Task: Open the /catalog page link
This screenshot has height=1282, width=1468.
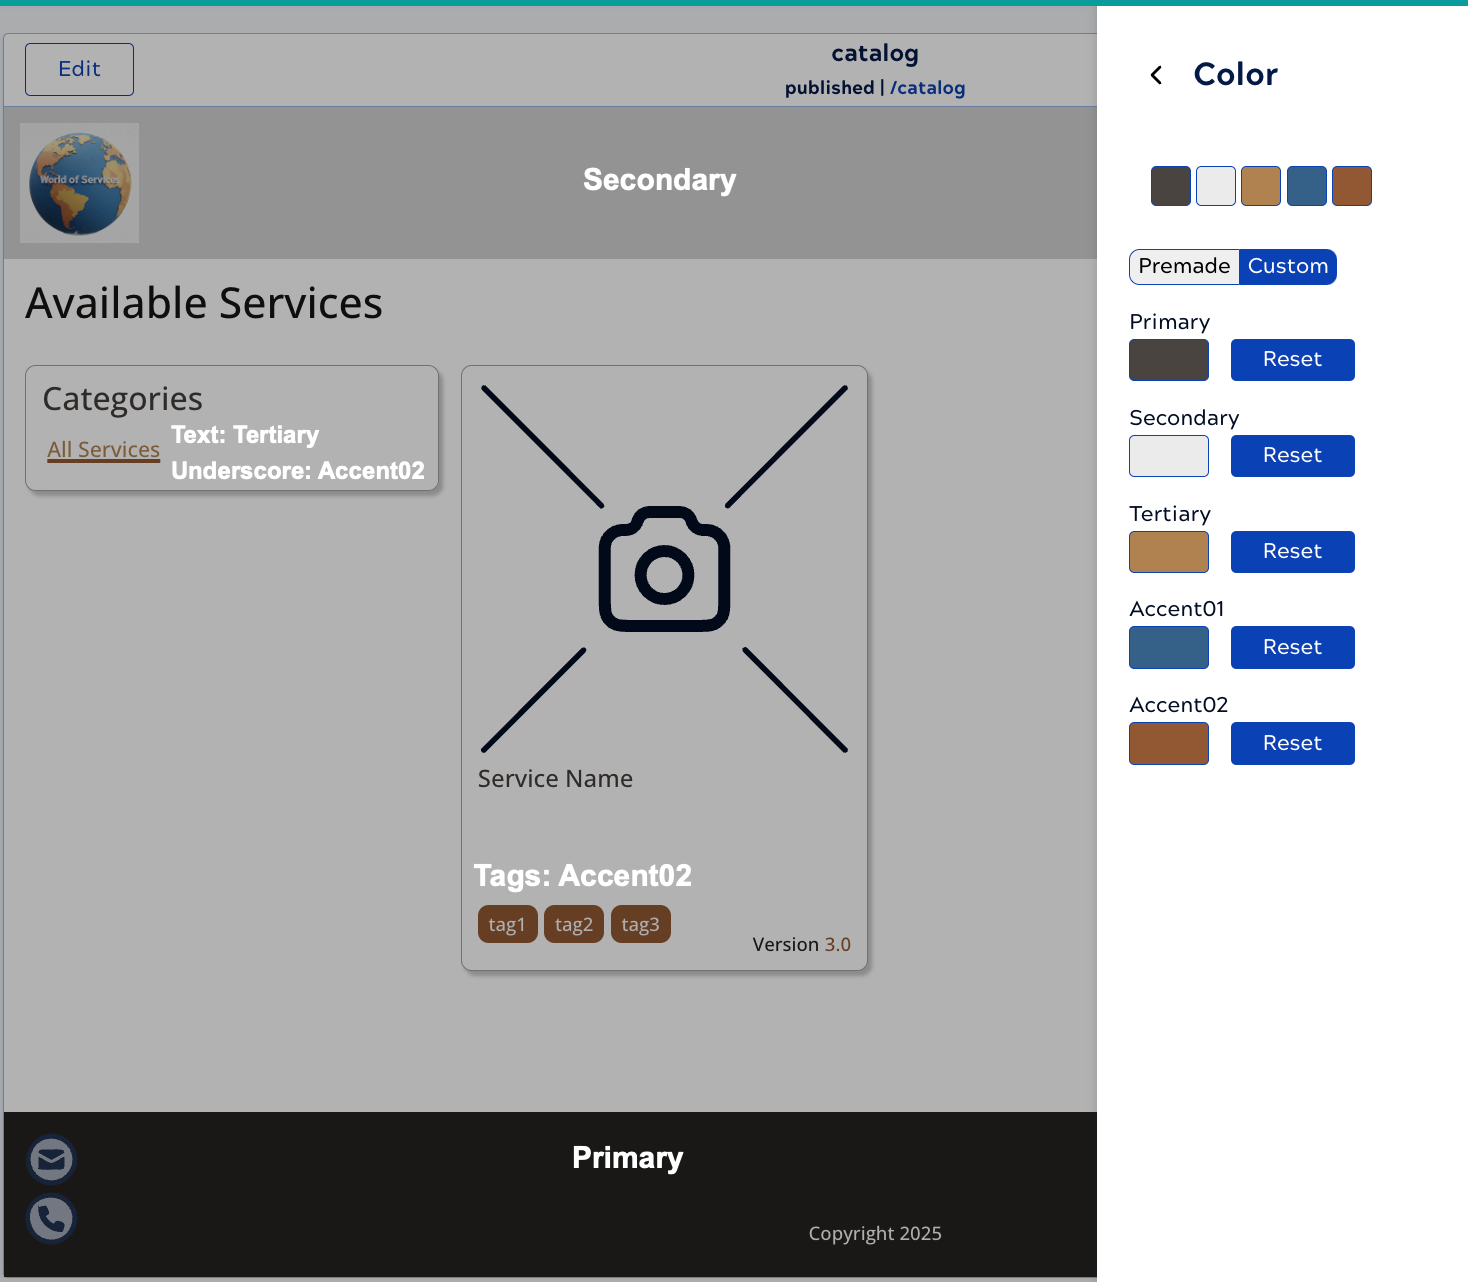Action: [928, 88]
